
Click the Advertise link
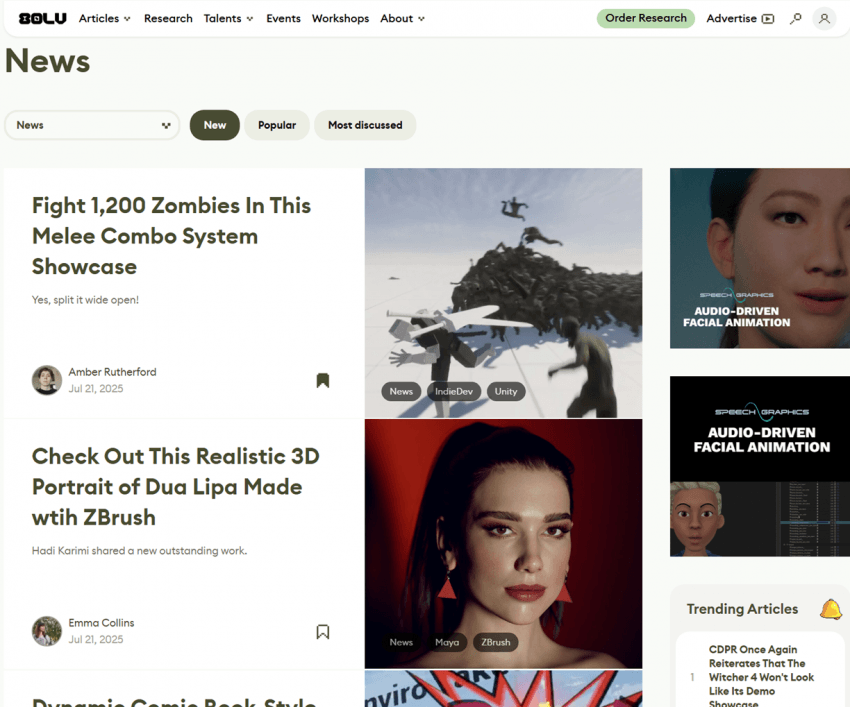(x=731, y=18)
